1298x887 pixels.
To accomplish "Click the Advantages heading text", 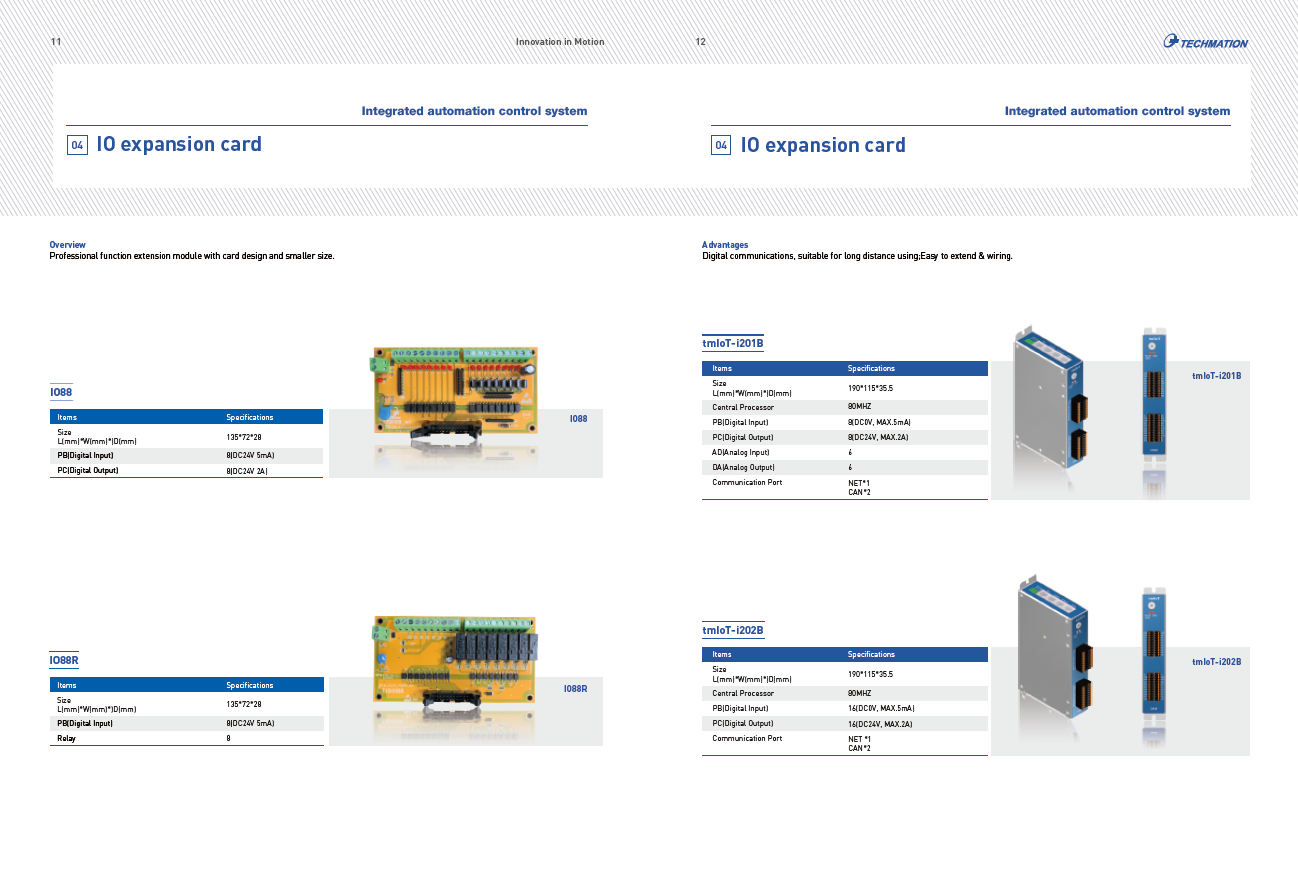I will (725, 245).
